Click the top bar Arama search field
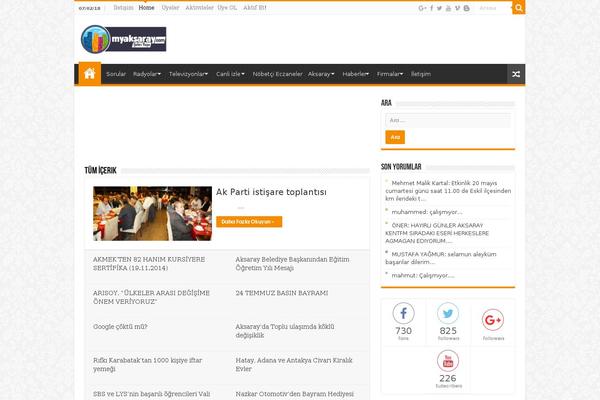The image size is (600, 400). click(x=494, y=8)
